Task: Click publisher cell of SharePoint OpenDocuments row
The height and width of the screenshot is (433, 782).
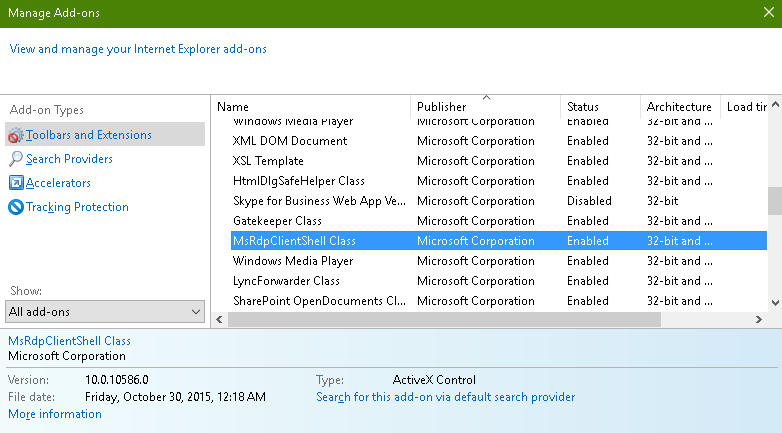Action: coord(476,301)
